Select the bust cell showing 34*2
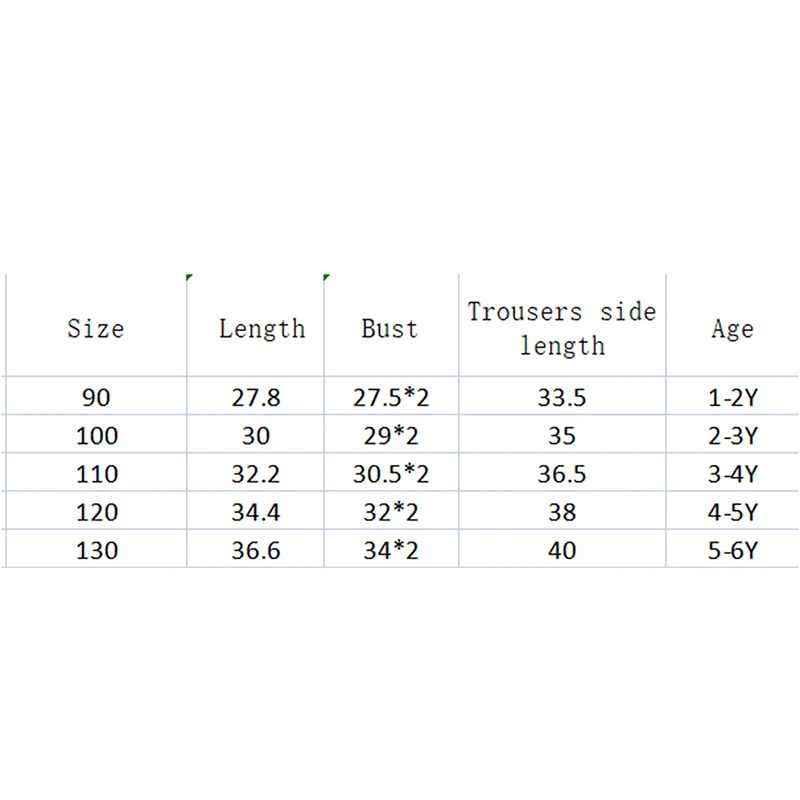The height and width of the screenshot is (800, 800). tap(391, 550)
